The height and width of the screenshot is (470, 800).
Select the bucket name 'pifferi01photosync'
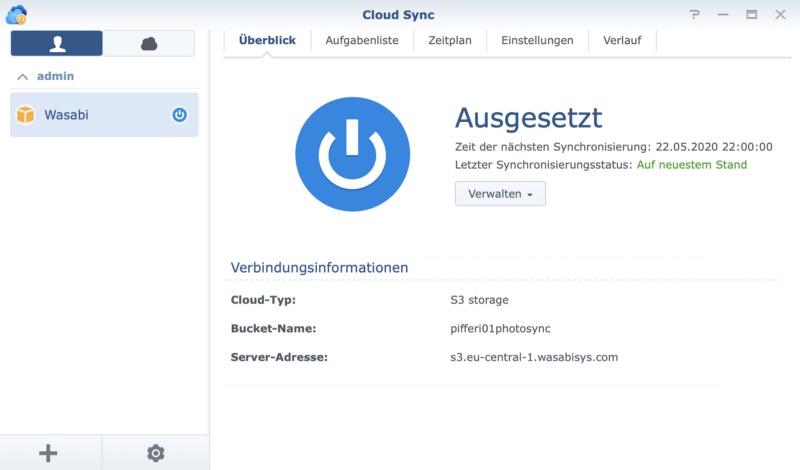click(501, 329)
